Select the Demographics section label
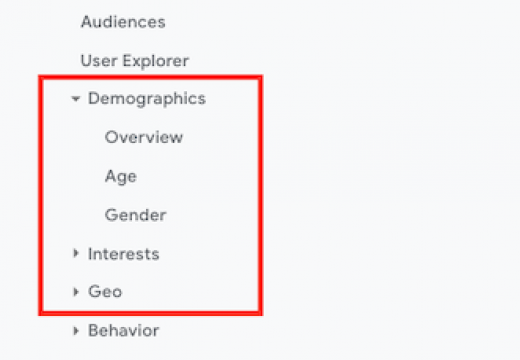The height and width of the screenshot is (360, 520). click(x=147, y=99)
